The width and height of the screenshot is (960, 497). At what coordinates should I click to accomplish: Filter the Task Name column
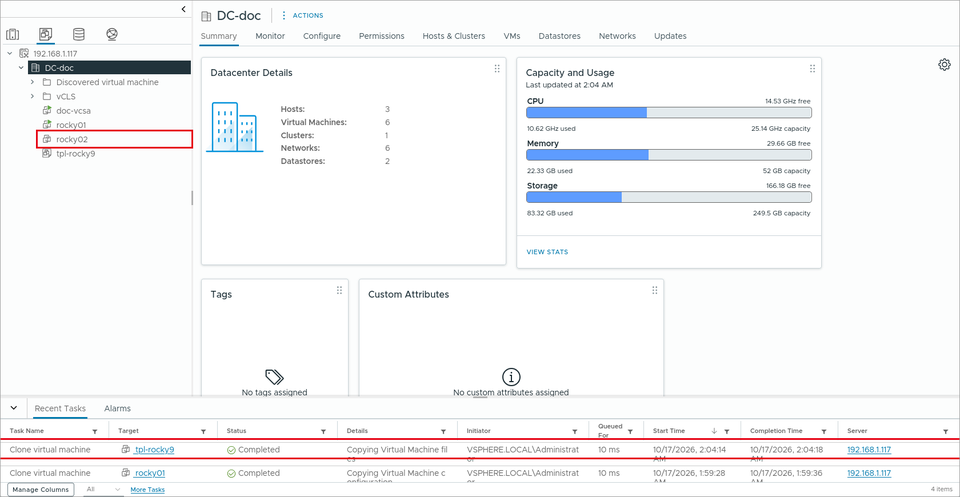pos(95,432)
